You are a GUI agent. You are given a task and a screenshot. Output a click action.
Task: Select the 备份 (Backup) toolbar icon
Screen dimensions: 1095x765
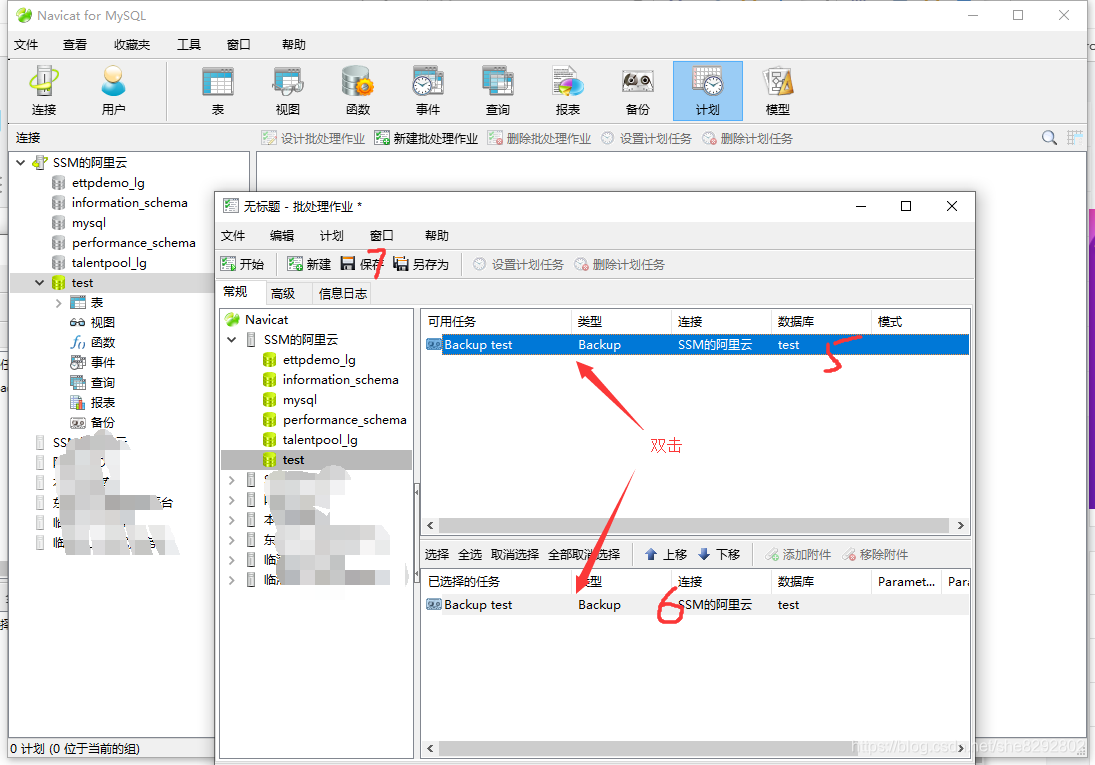coord(637,91)
